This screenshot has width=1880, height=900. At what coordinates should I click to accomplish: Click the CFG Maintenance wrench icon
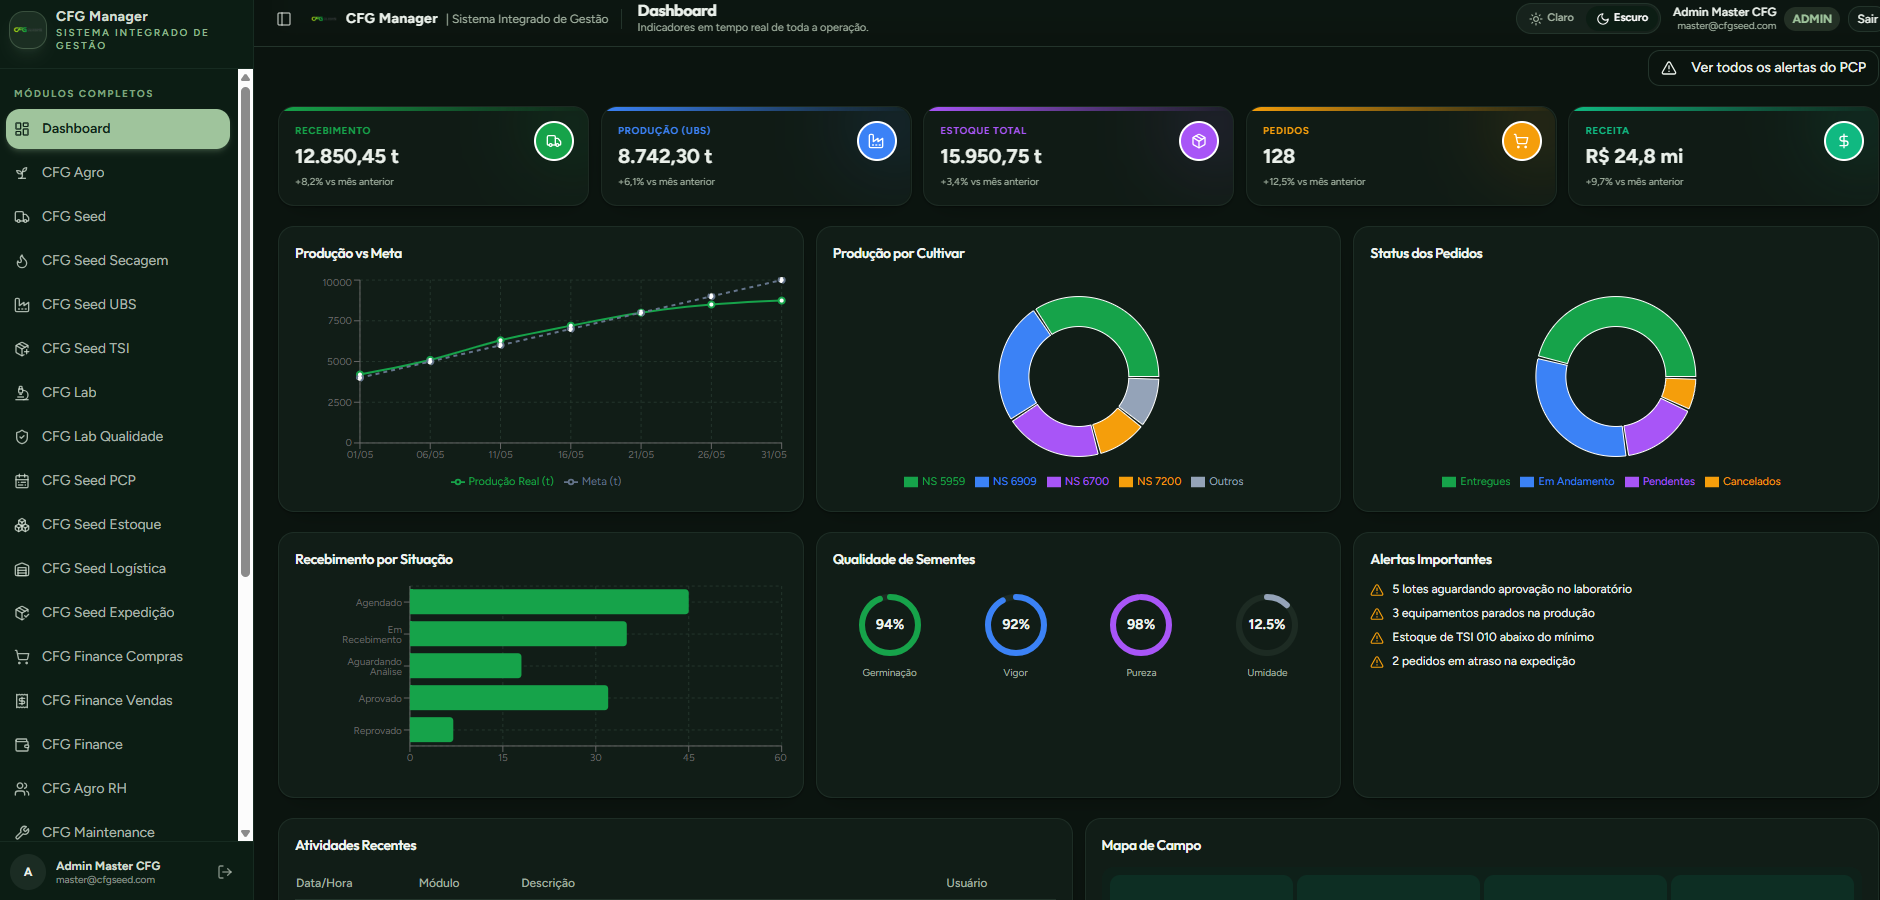[22, 832]
